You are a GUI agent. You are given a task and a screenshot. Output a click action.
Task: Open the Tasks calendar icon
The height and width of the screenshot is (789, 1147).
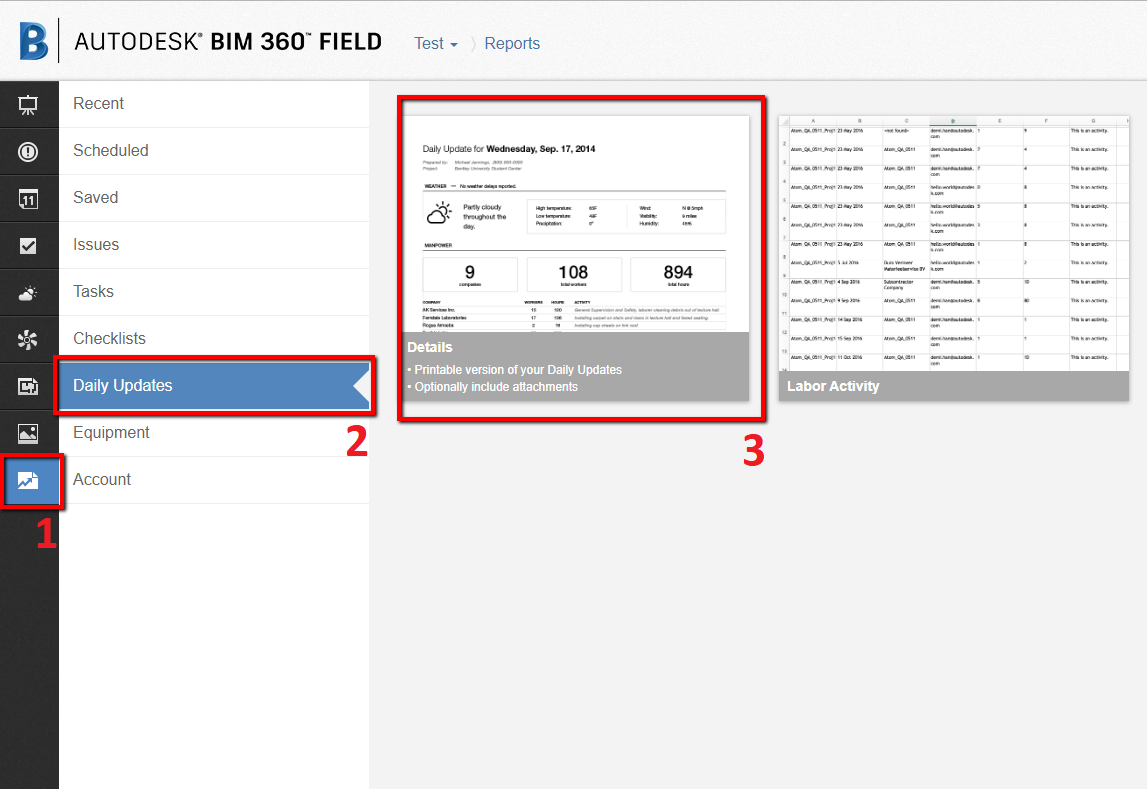pyautogui.click(x=29, y=197)
